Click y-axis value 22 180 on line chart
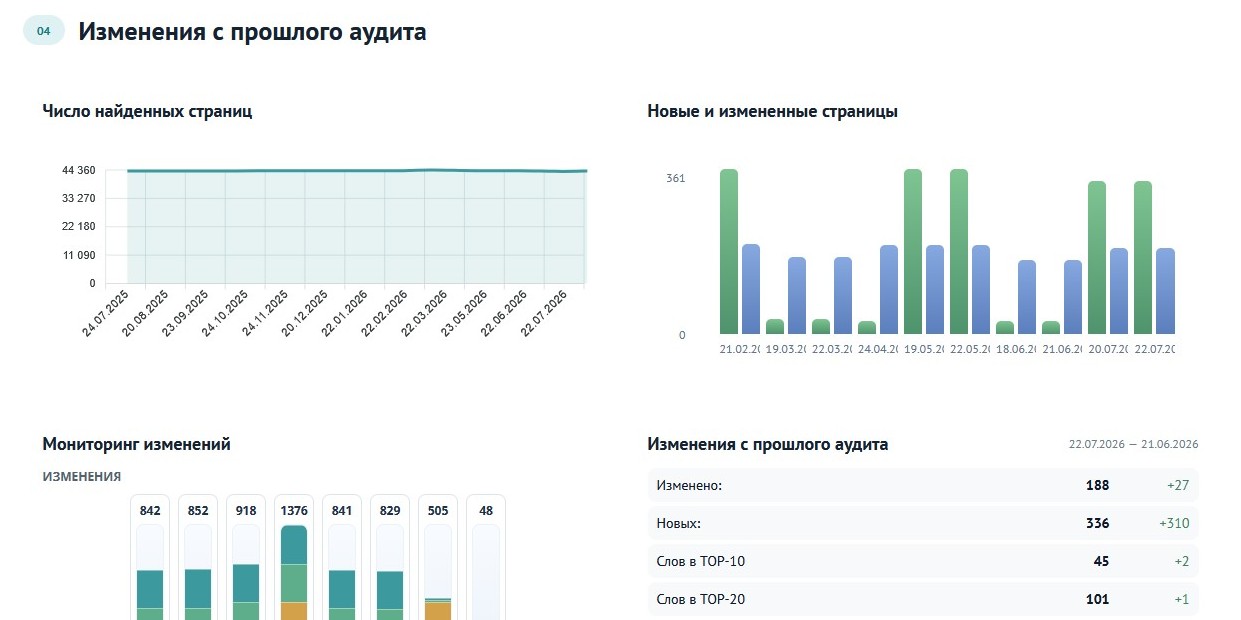 point(79,226)
